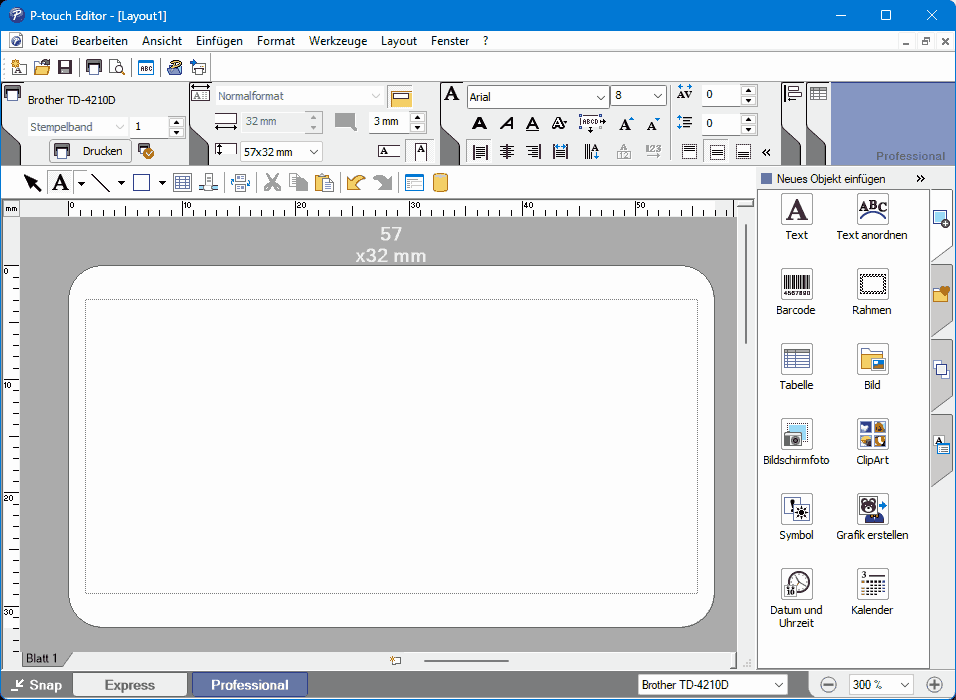
Task: Open the Datei menu
Action: tap(45, 41)
